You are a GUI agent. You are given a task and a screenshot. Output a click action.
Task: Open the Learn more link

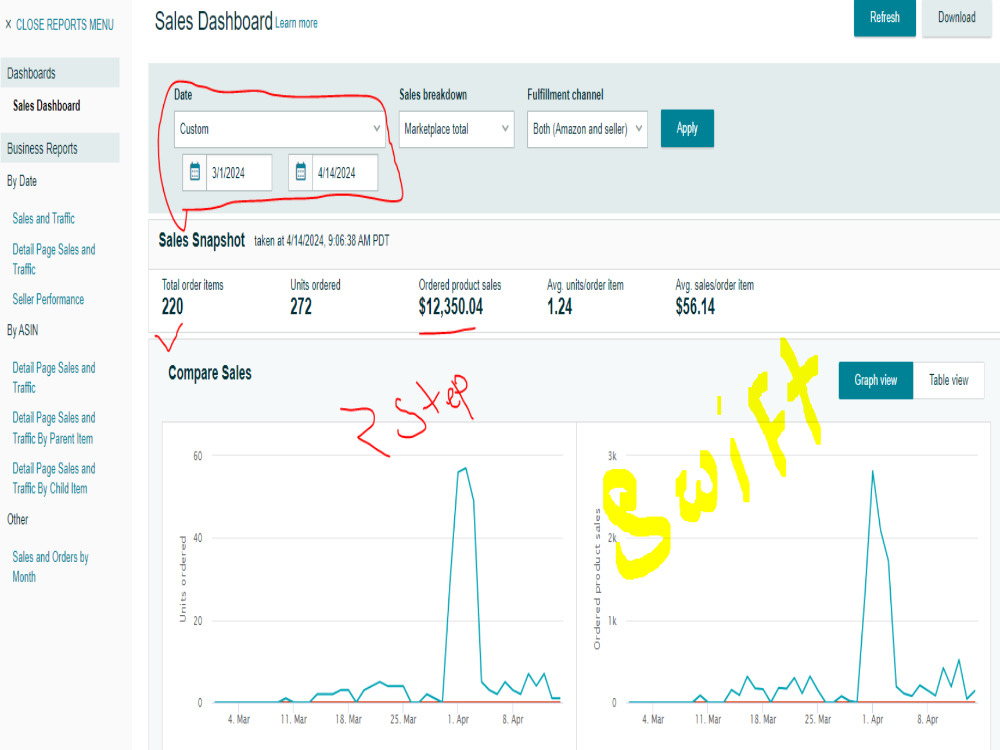[x=297, y=23]
